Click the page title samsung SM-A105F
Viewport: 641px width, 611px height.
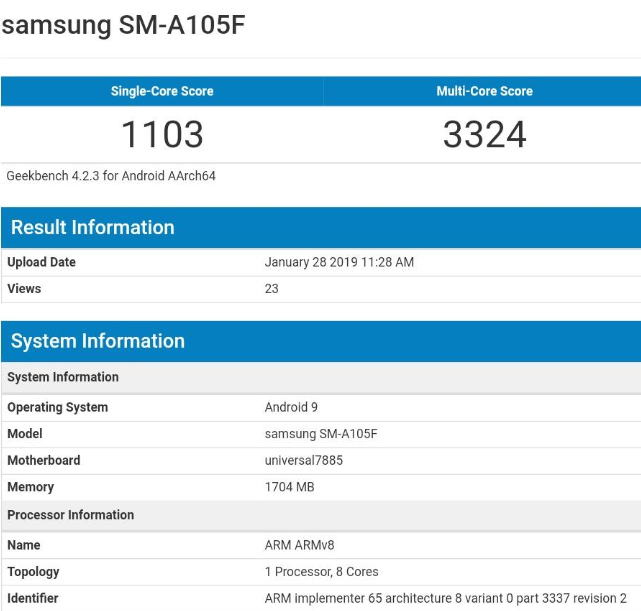pyautogui.click(x=123, y=25)
